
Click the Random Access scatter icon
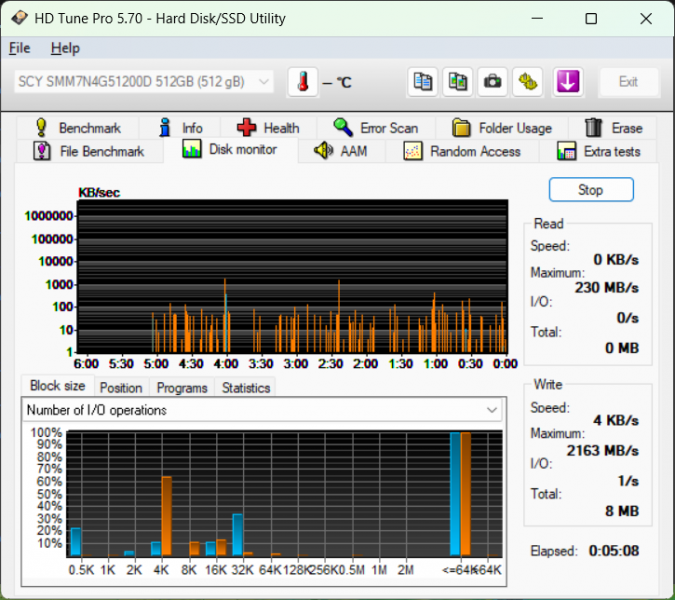[413, 151]
